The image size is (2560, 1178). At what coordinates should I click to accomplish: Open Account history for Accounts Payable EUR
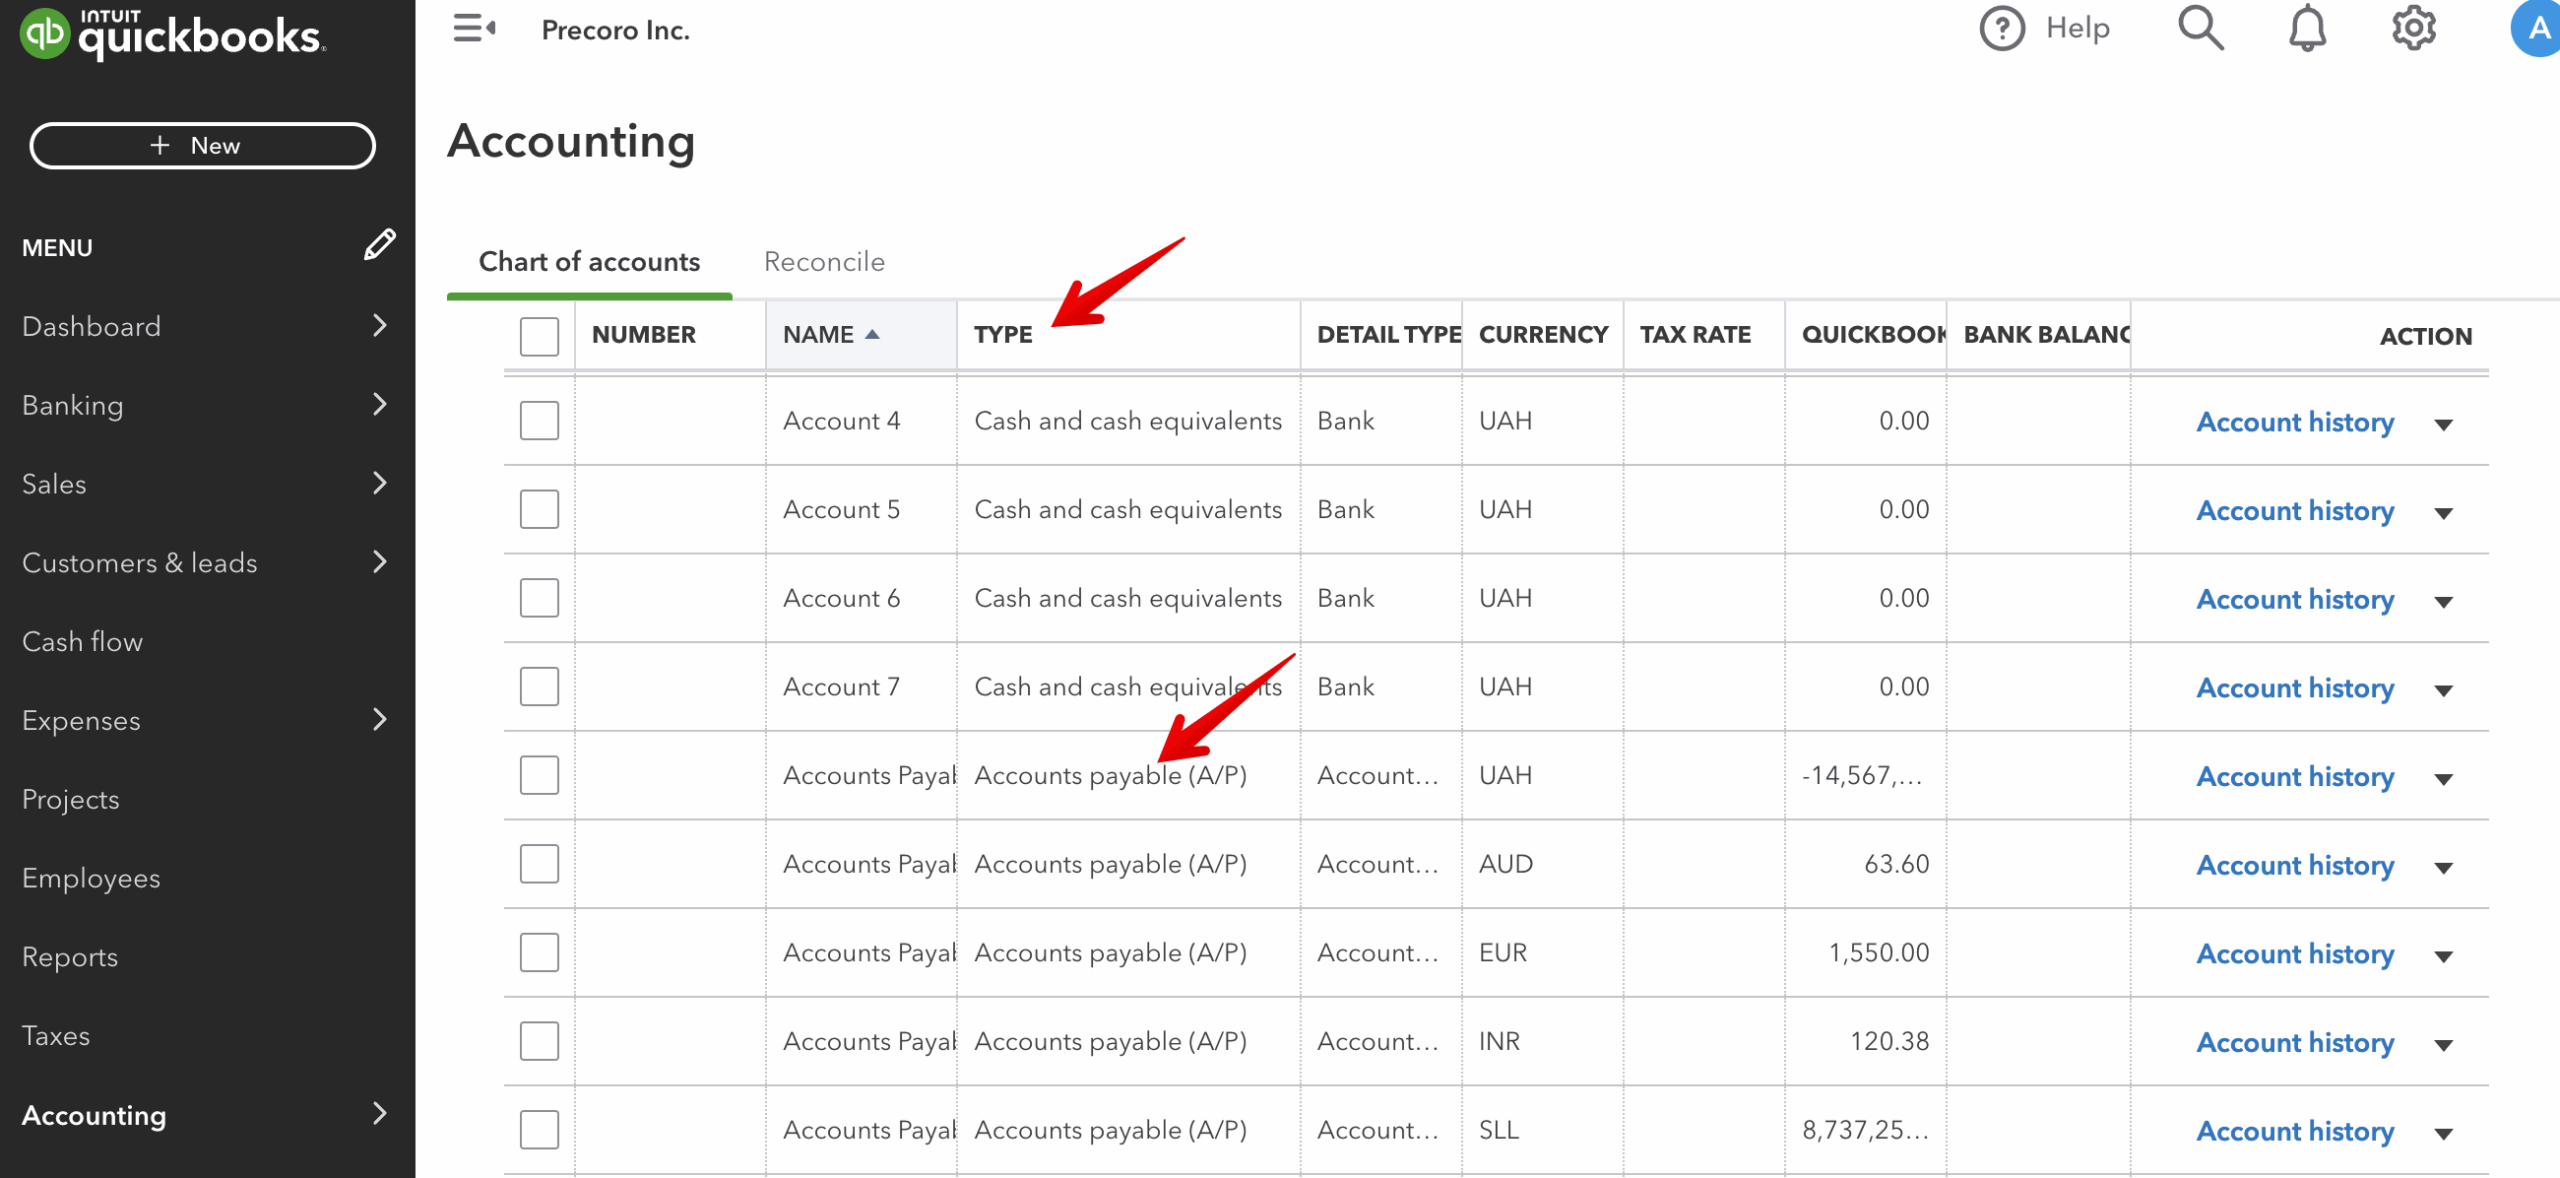click(x=2295, y=954)
